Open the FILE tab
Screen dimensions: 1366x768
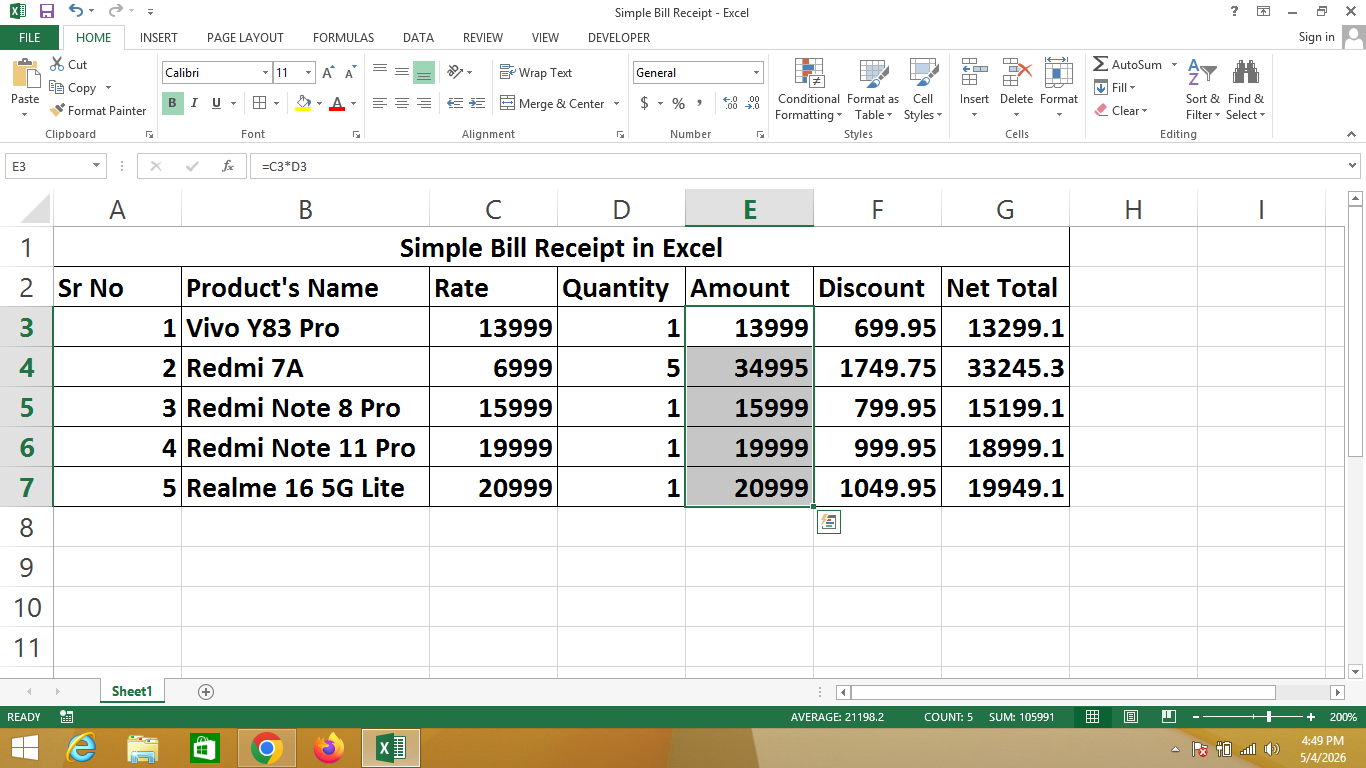coord(29,38)
